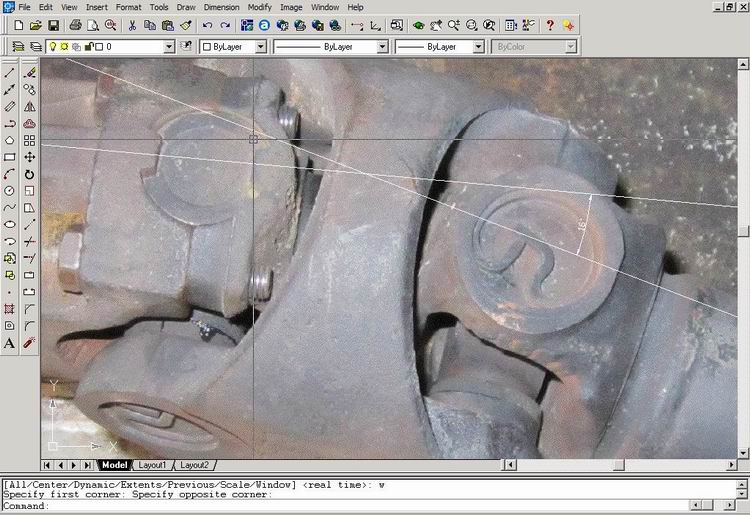Click the Print icon
The height and width of the screenshot is (515, 750).
[76, 25]
